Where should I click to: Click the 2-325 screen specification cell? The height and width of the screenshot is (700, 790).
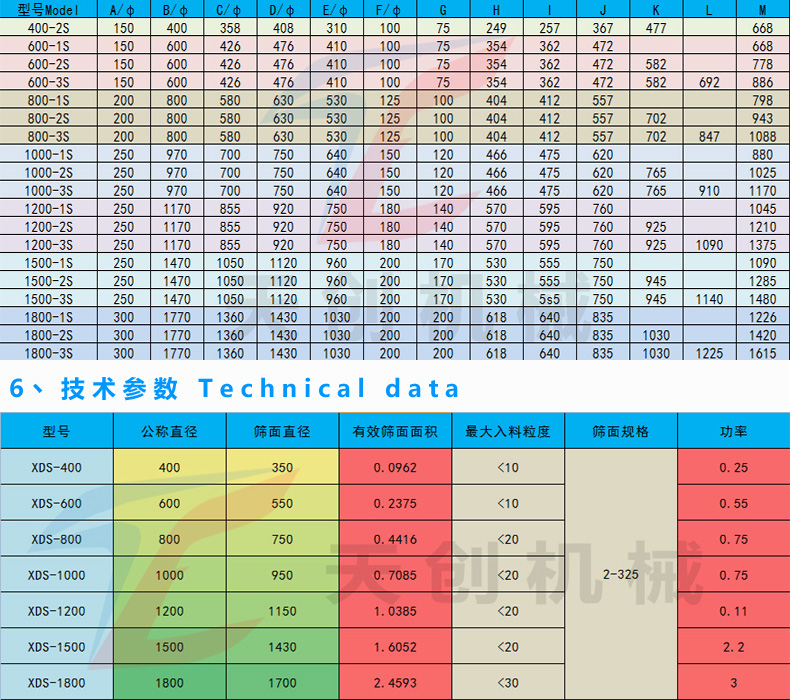(621, 575)
